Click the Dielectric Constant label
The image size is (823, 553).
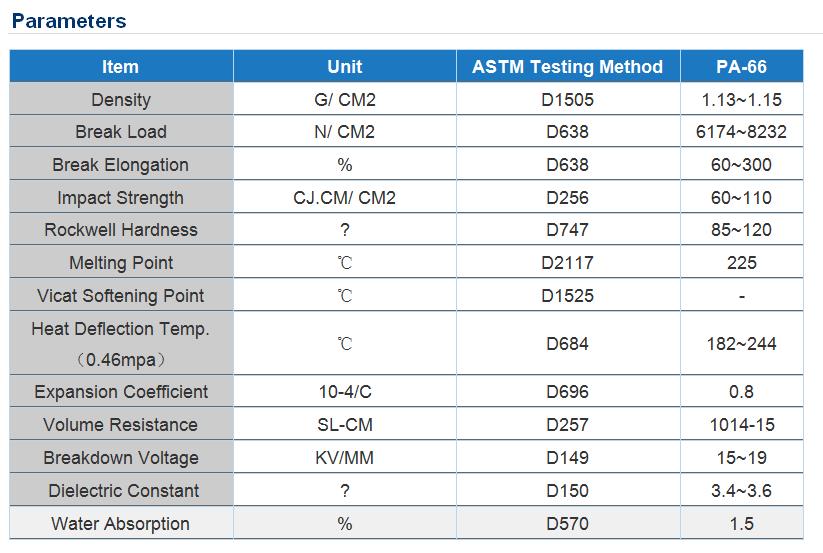pos(124,491)
